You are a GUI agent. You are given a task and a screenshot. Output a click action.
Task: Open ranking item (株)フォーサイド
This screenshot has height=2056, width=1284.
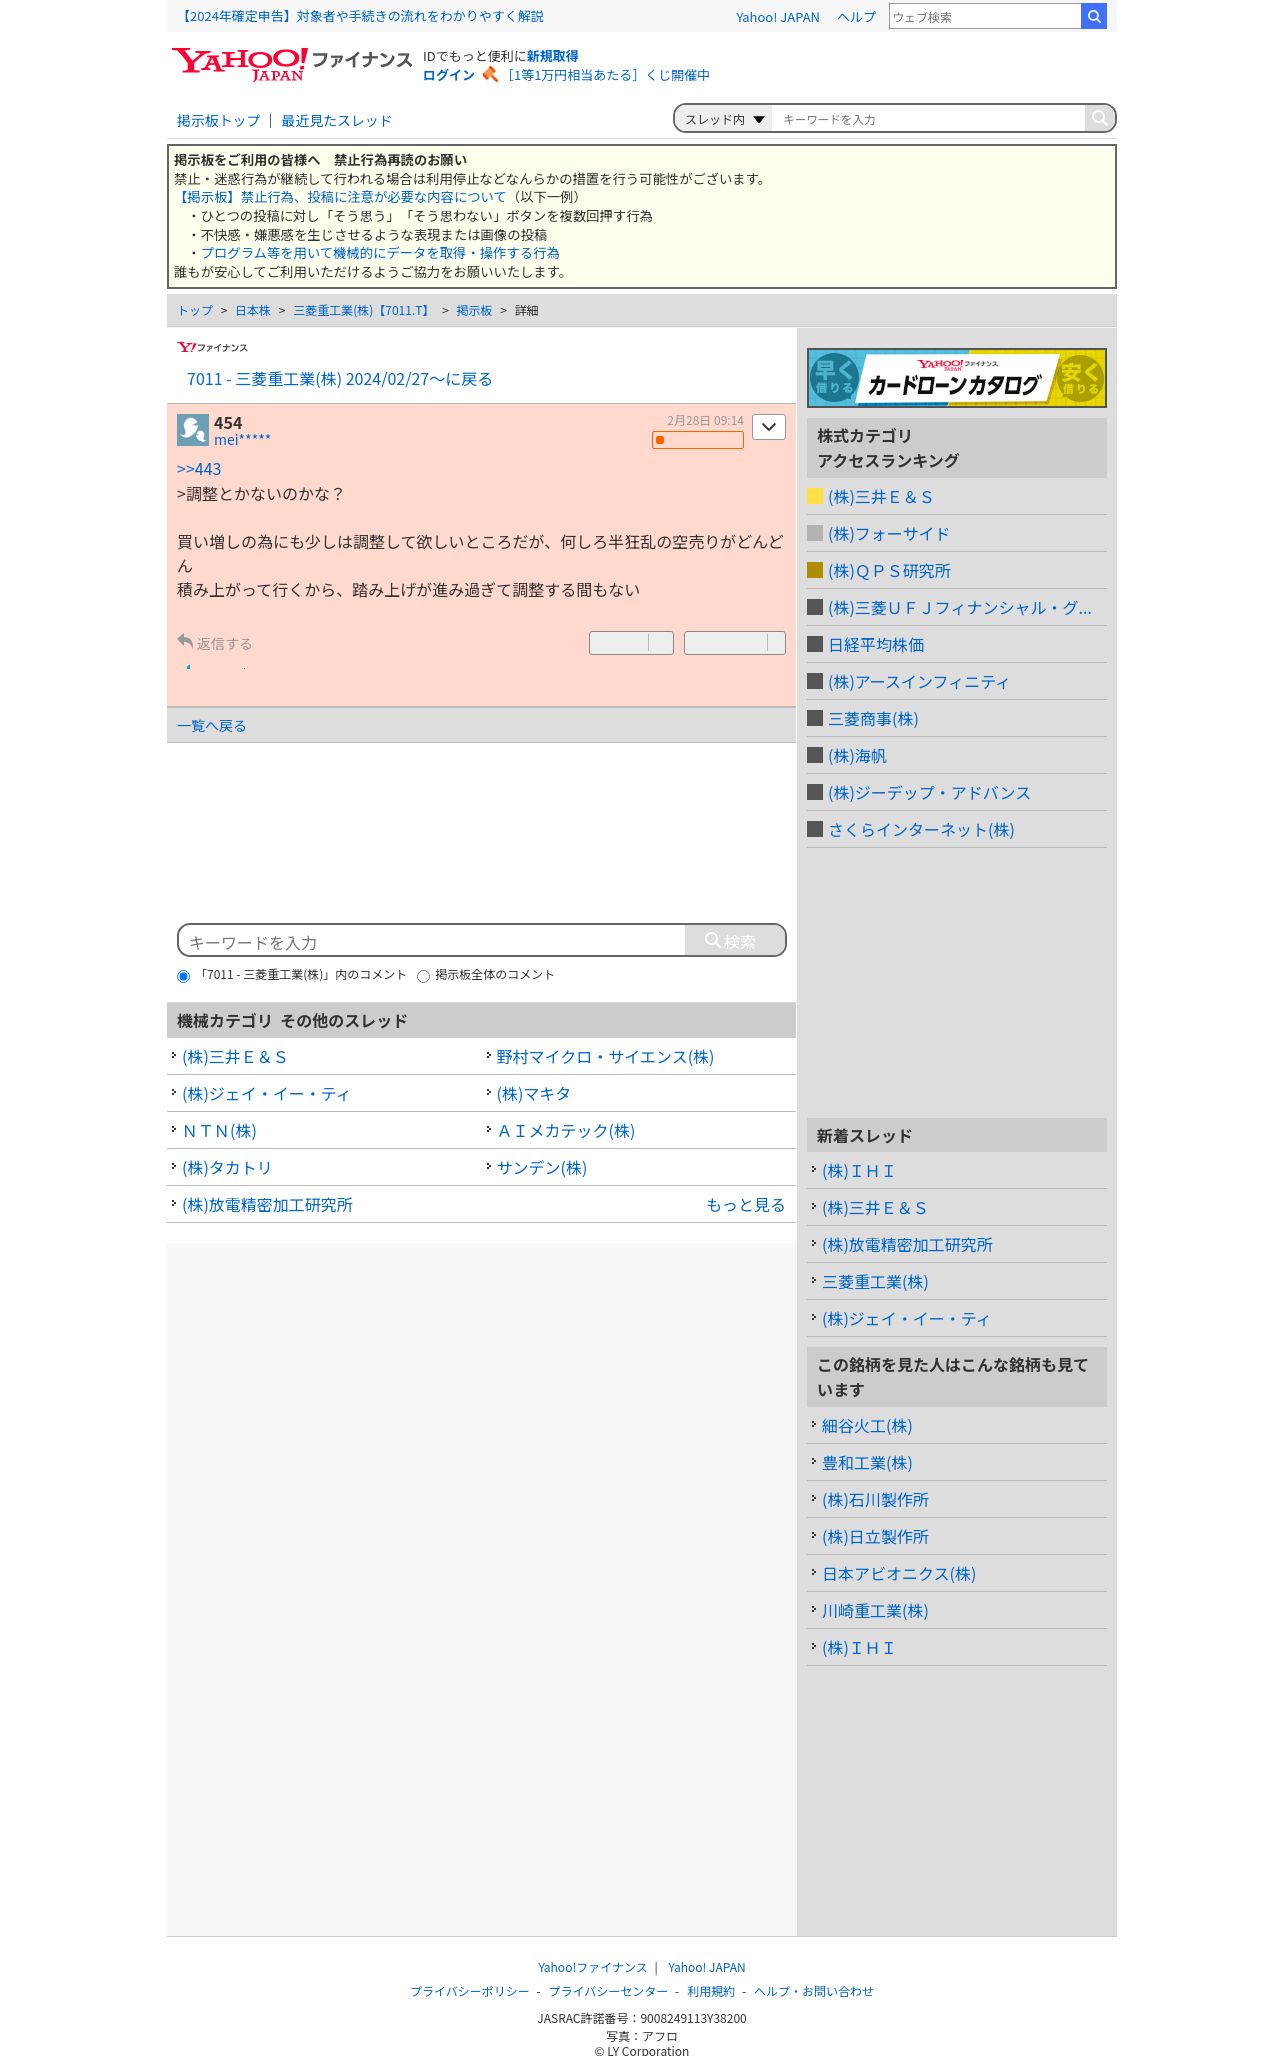click(x=888, y=534)
